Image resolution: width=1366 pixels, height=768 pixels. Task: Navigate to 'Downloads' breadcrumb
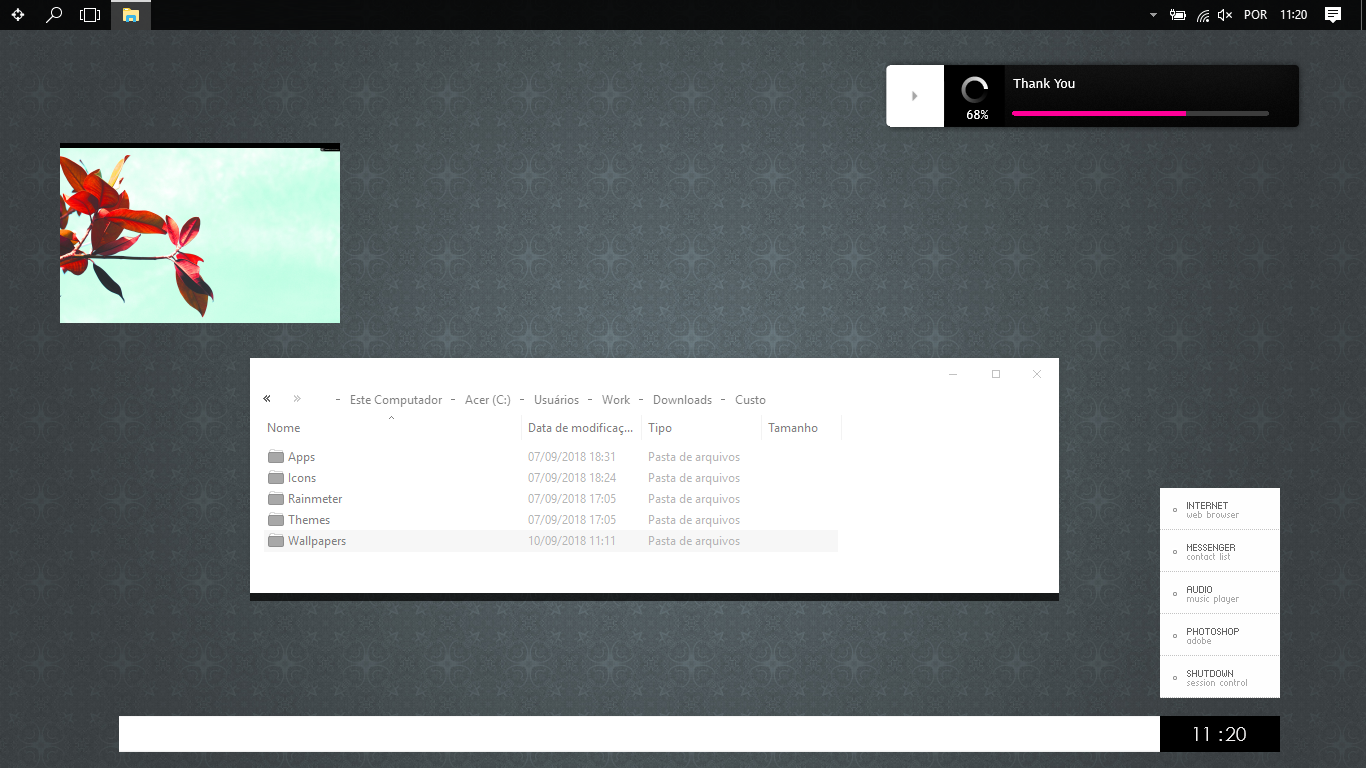coord(682,400)
